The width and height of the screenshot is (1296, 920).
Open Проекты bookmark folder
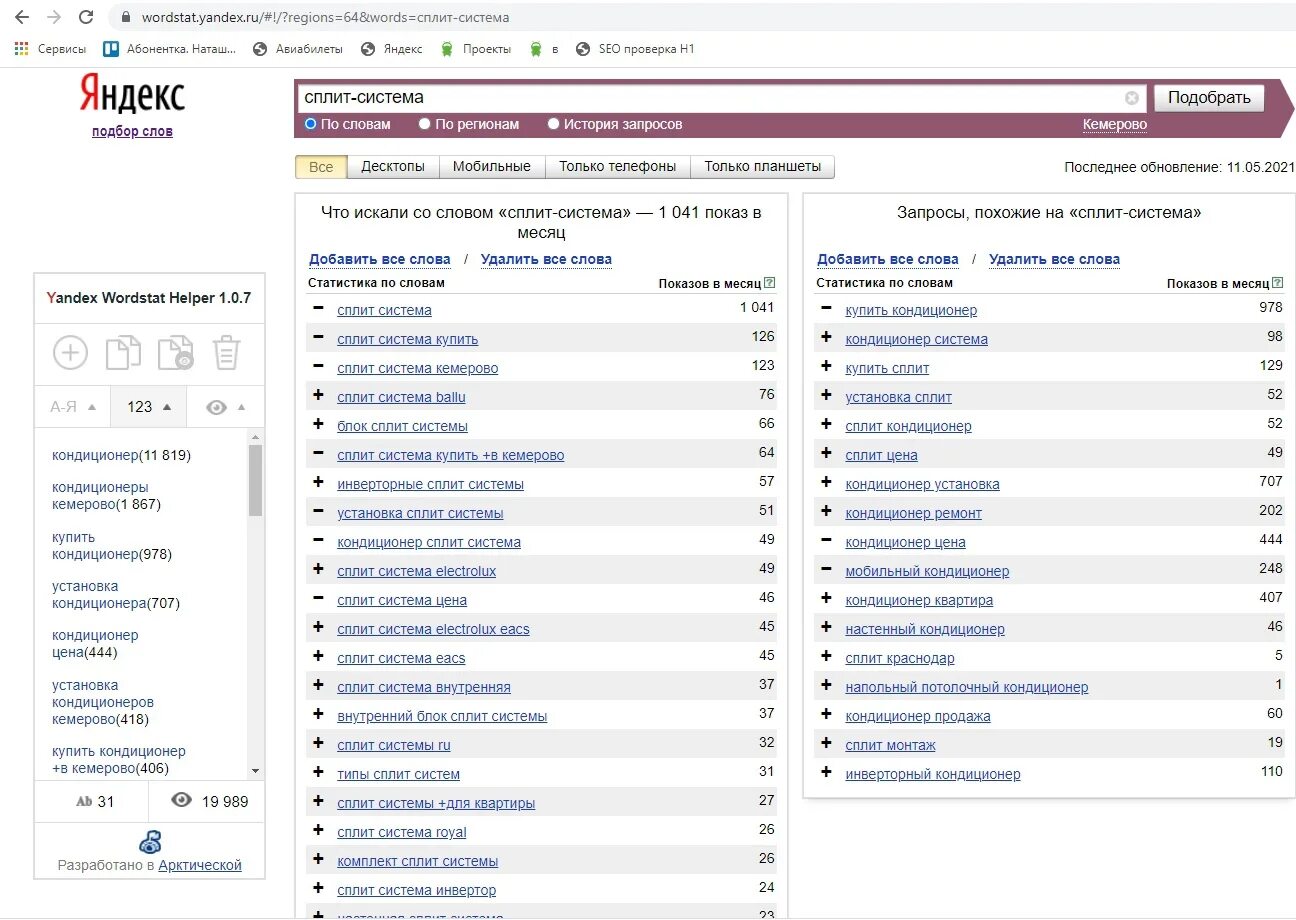pos(476,48)
